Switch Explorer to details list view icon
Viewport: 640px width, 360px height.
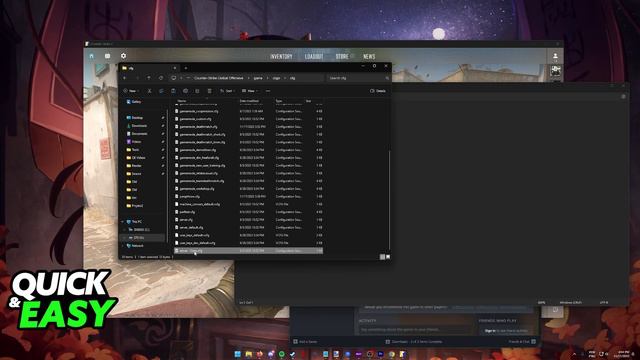(382, 257)
